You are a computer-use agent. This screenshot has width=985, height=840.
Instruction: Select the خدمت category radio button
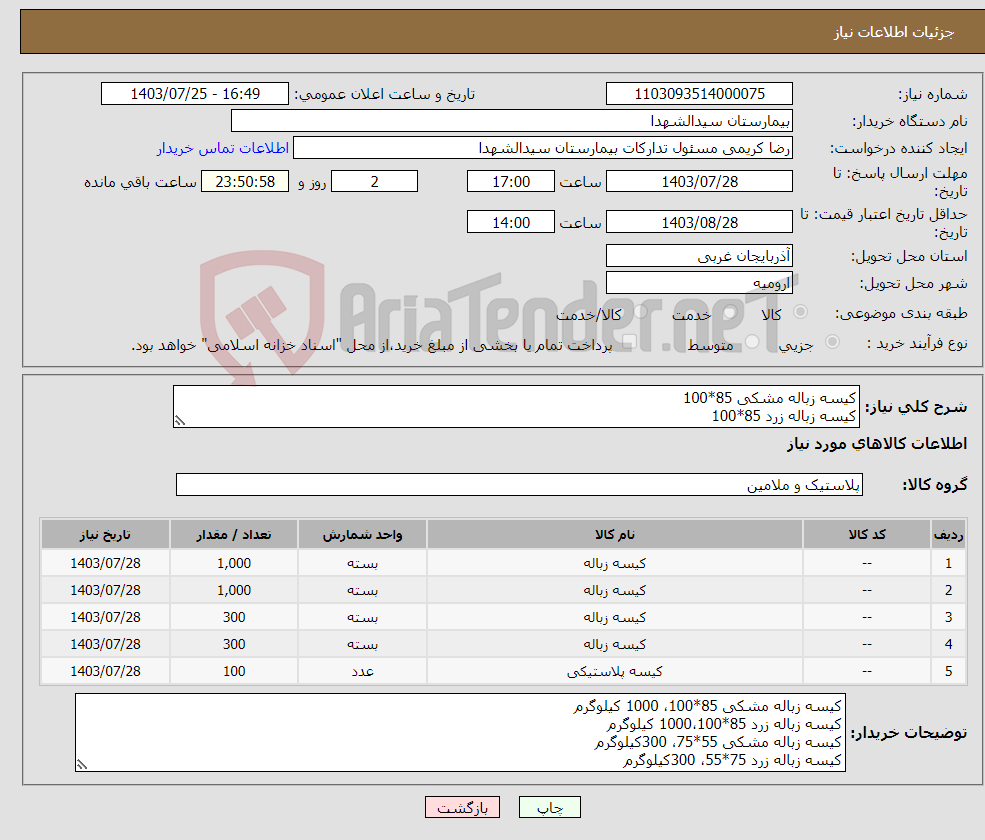(x=730, y=312)
